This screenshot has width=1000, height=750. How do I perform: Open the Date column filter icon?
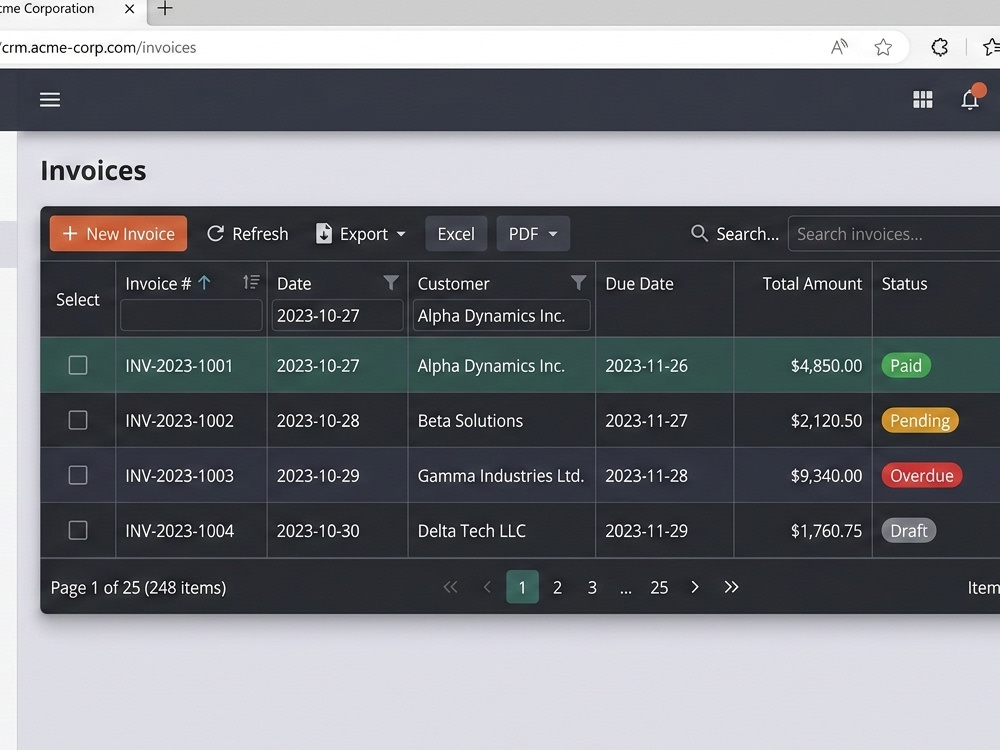point(391,283)
